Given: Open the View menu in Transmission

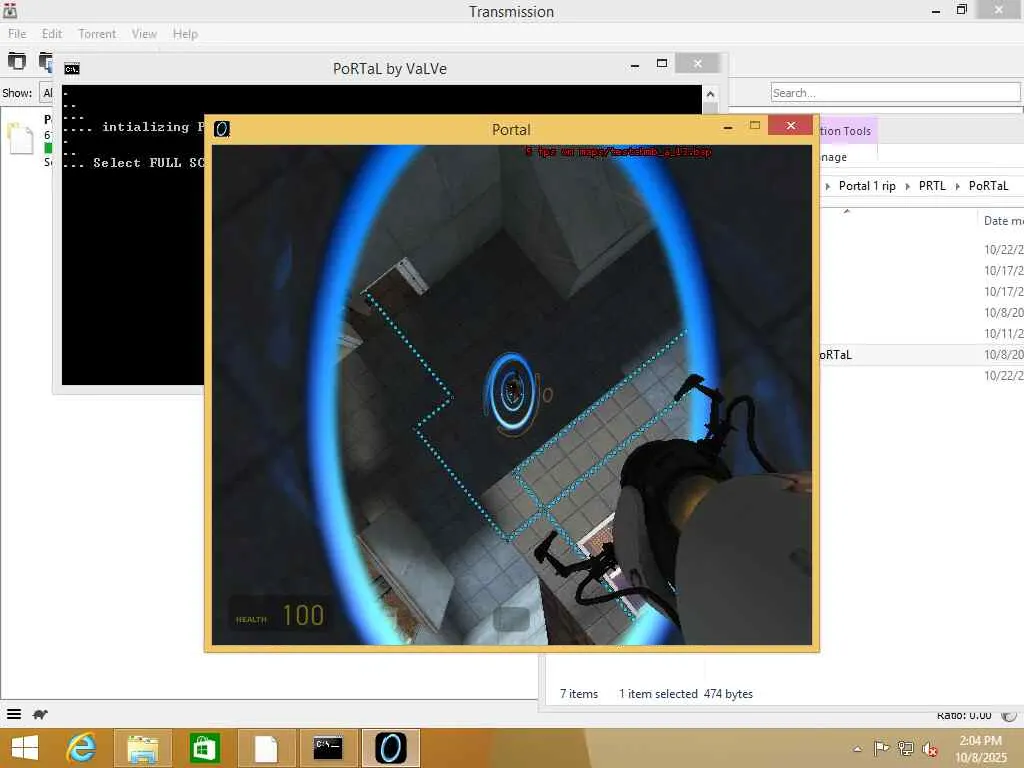Looking at the screenshot, I should [x=144, y=34].
